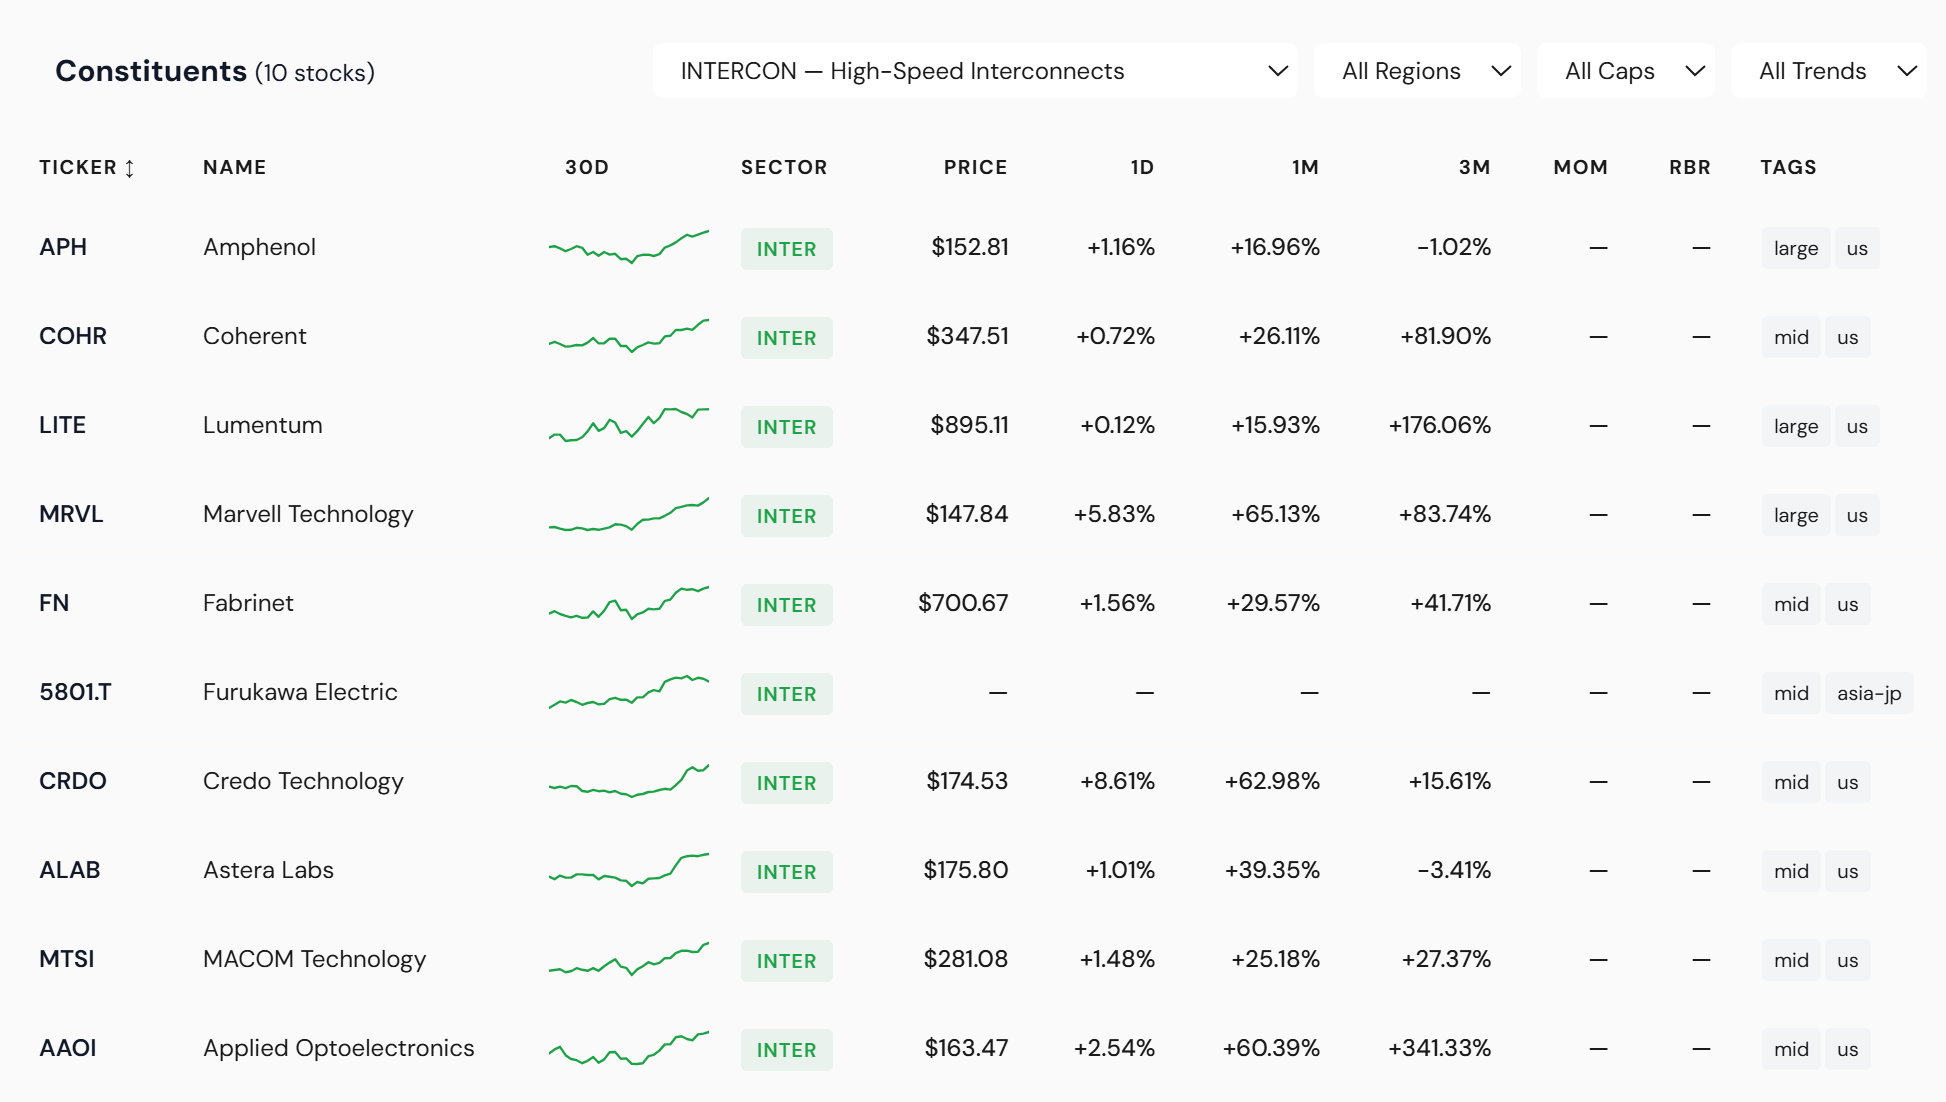
Task: Select the INTER sector badge for Coherent
Action: pyautogui.click(x=786, y=337)
